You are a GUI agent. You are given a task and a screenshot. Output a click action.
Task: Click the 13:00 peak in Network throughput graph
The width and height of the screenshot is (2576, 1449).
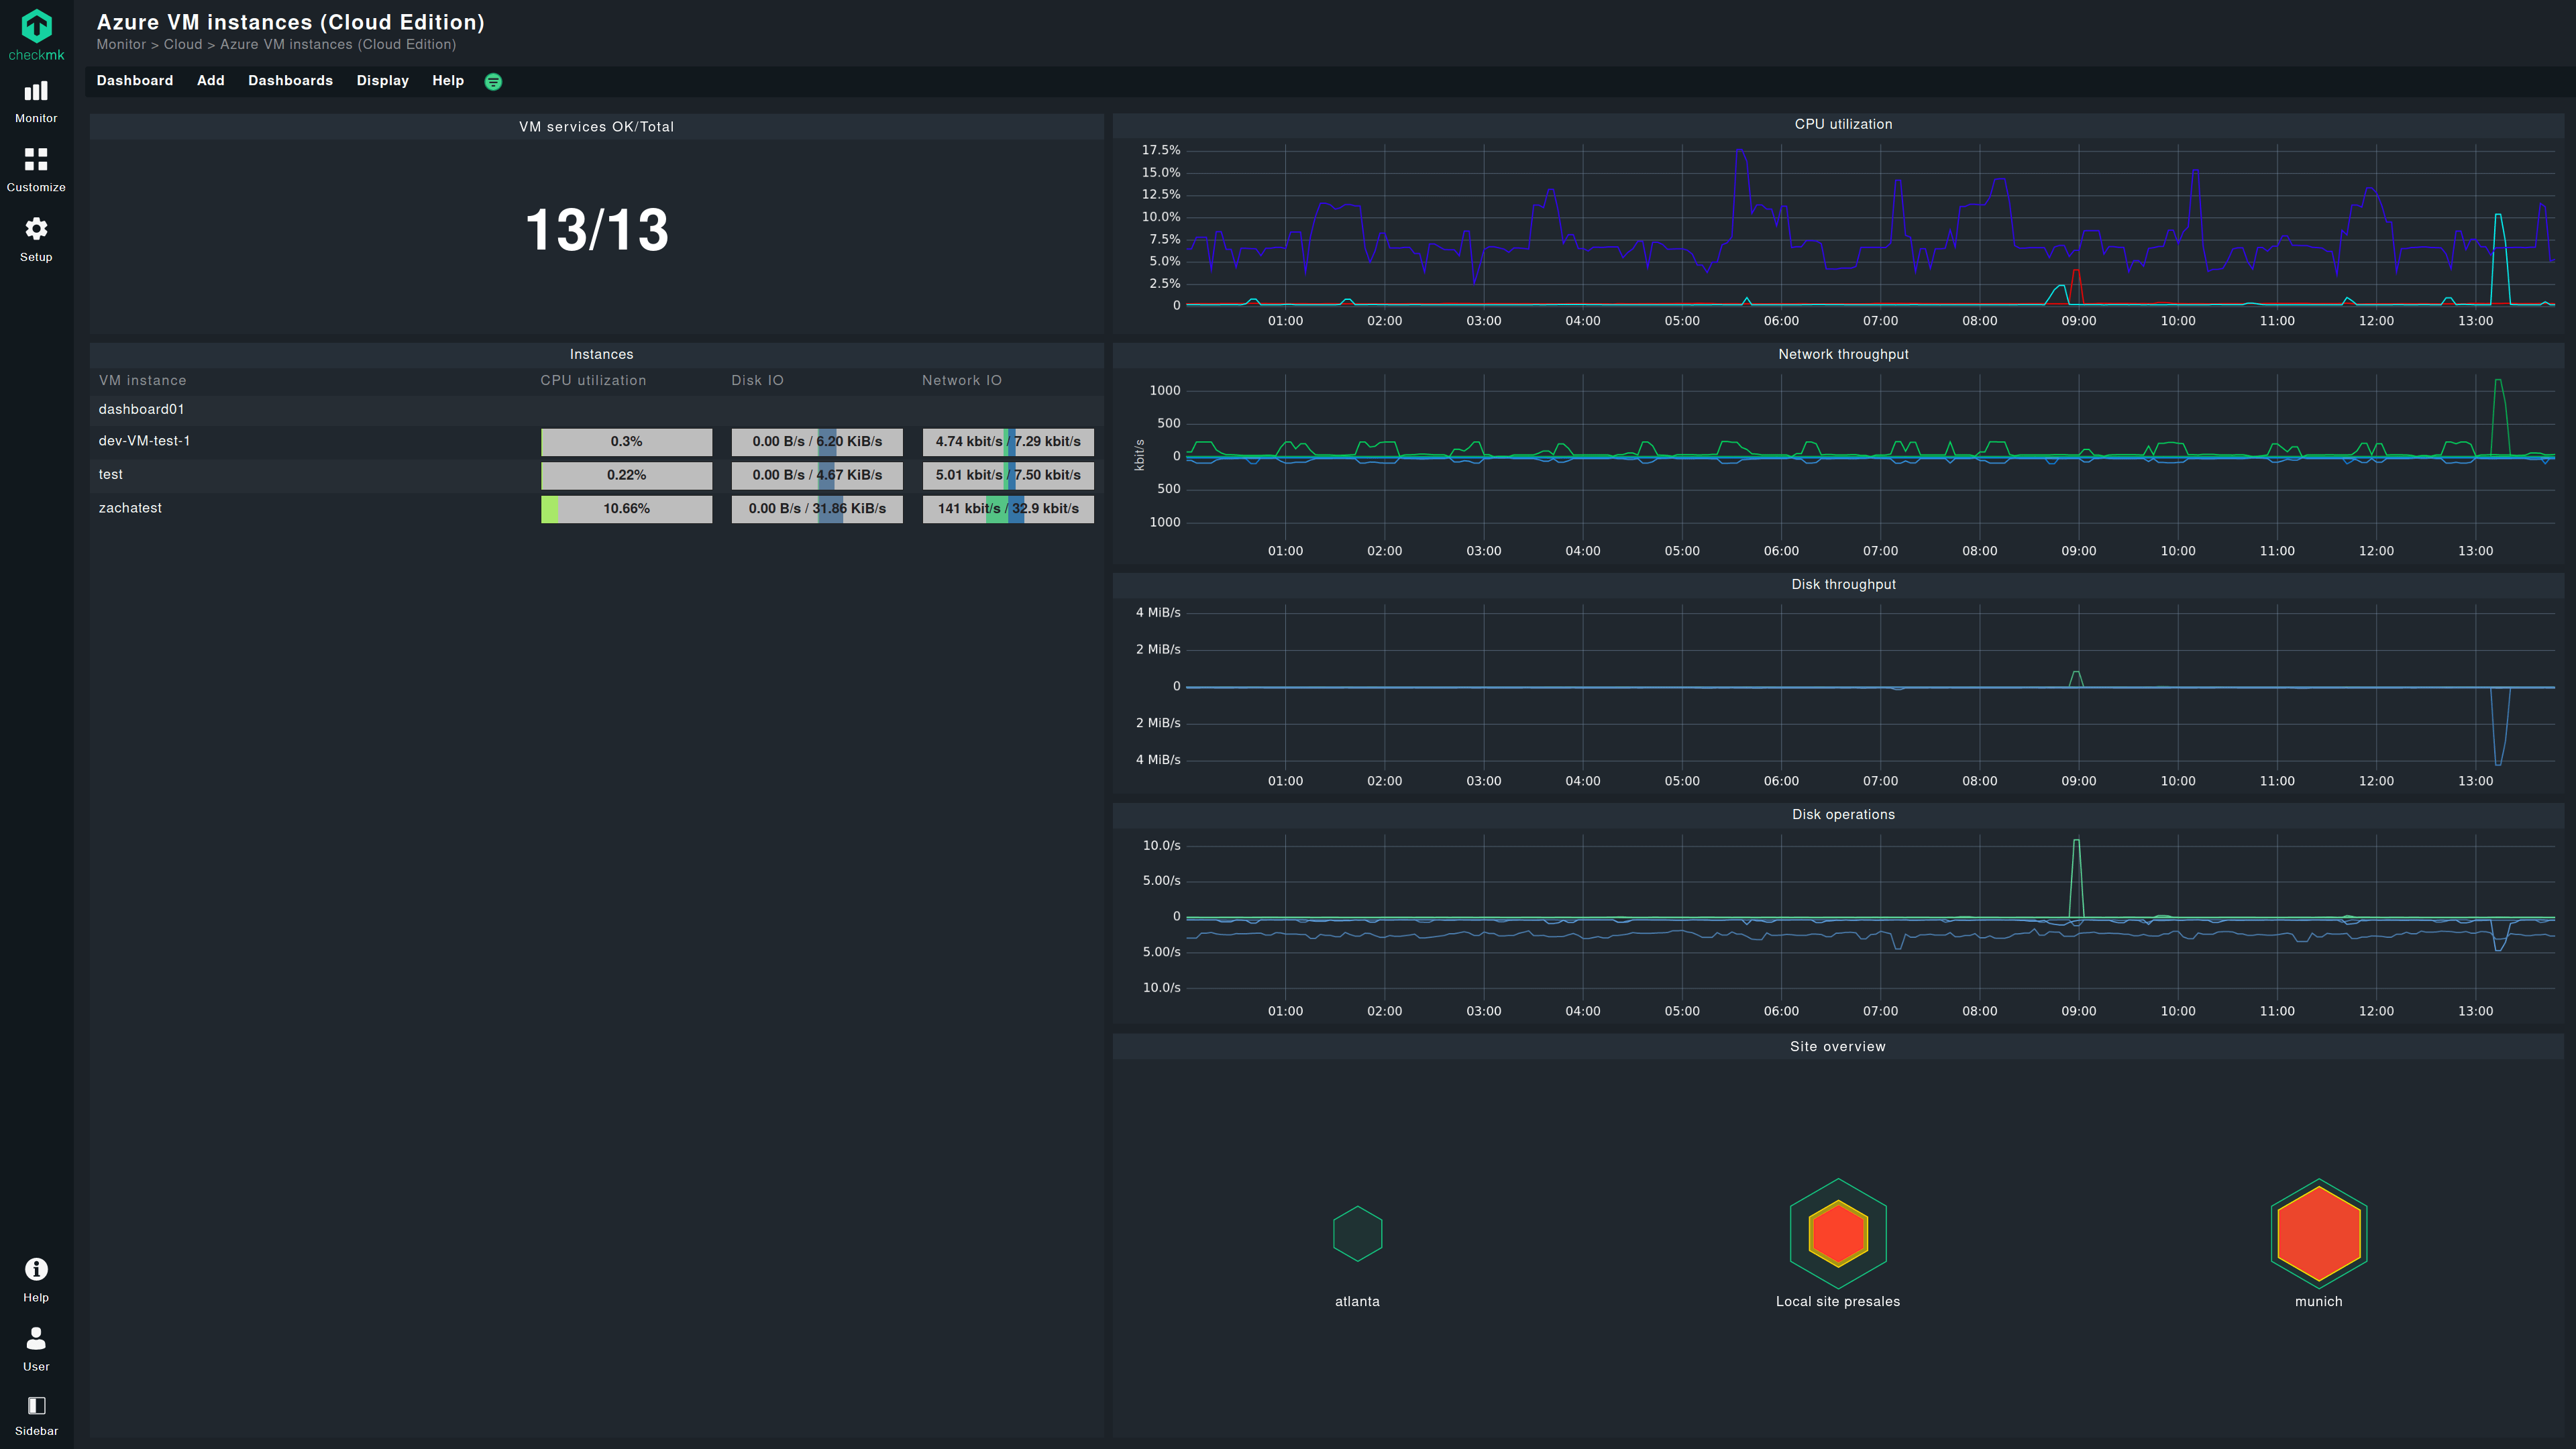(2499, 417)
